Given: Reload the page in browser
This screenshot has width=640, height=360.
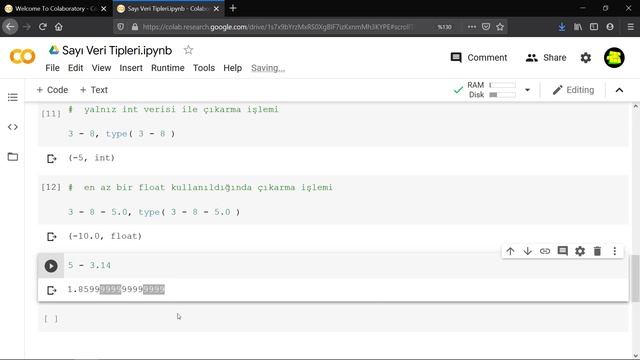Looking at the screenshot, I should click(x=42, y=27).
